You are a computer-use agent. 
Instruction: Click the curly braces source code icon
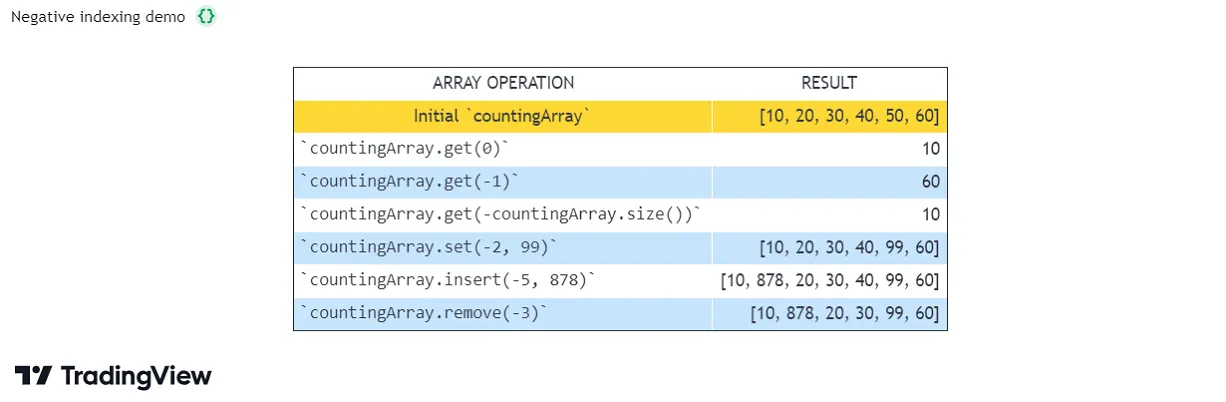point(205,17)
